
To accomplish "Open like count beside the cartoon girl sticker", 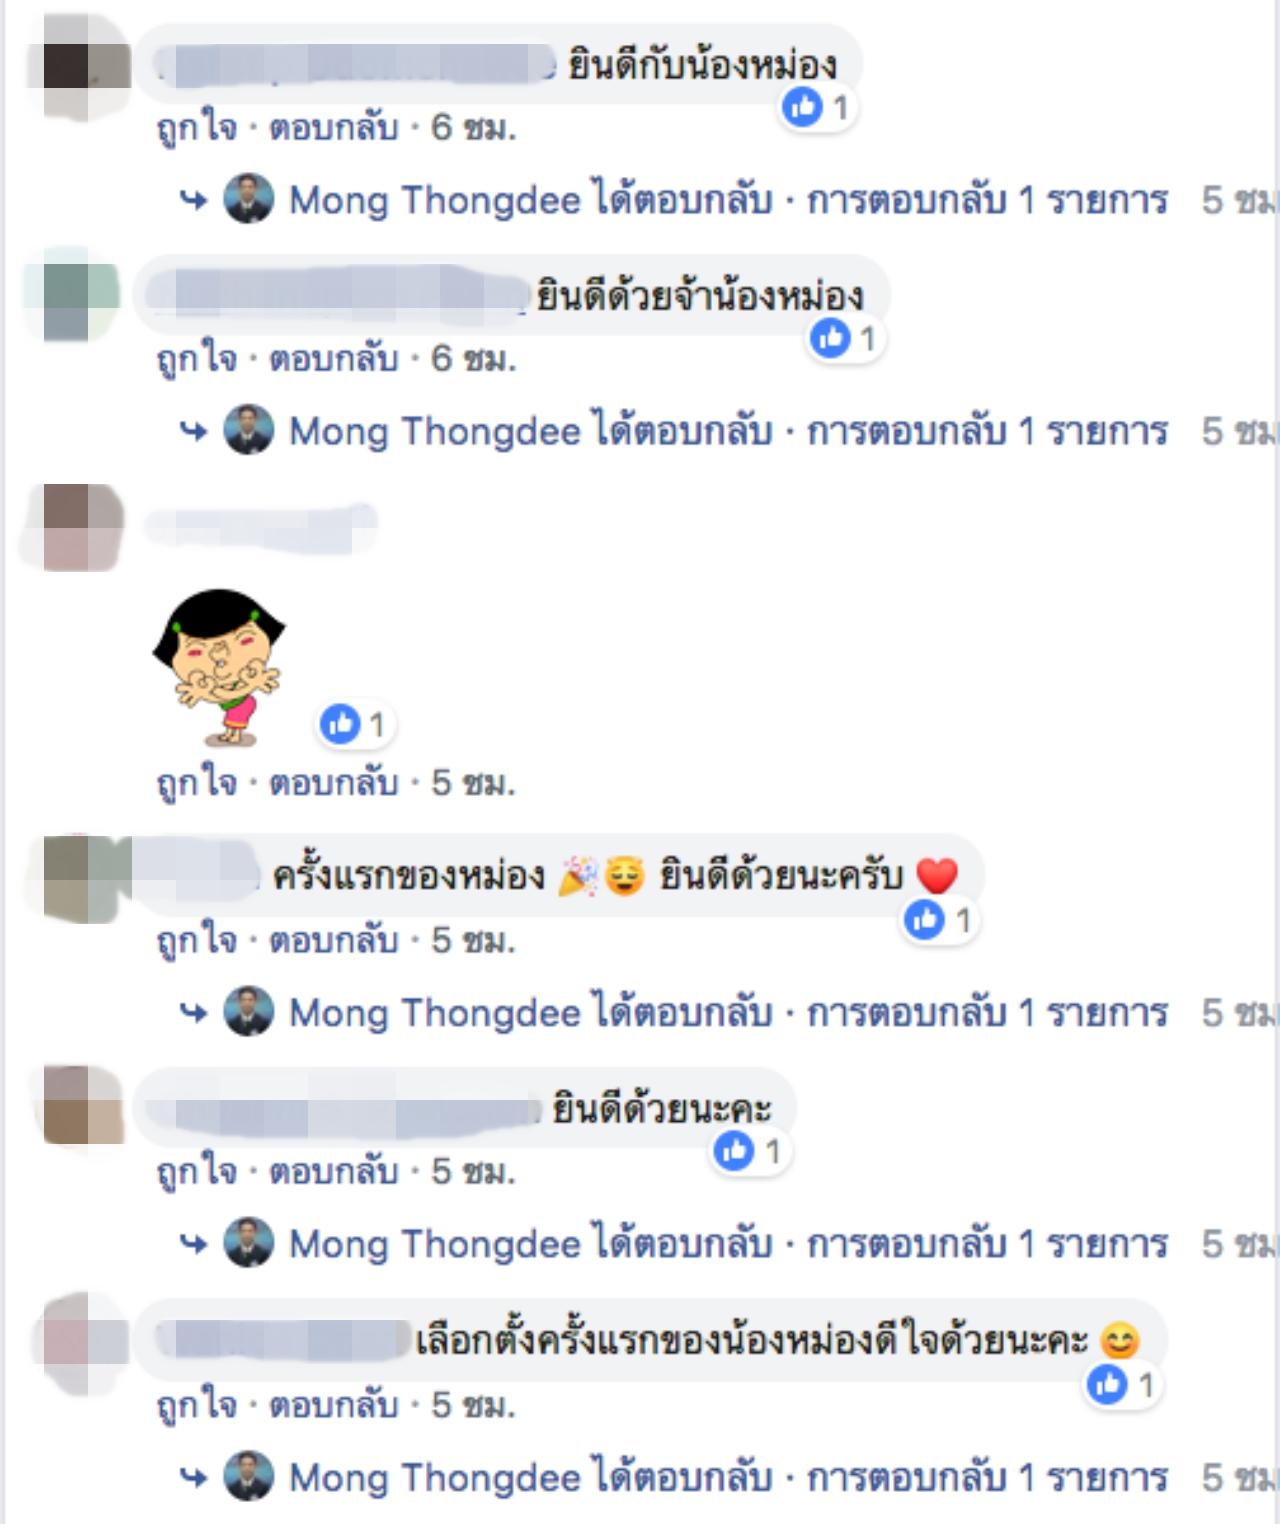I will click(x=354, y=724).
